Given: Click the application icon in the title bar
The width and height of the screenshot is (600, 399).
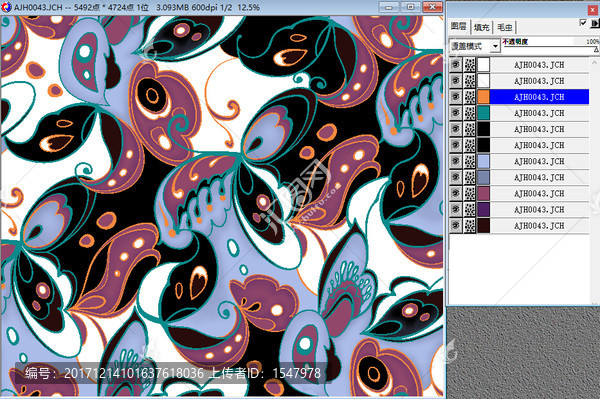Looking at the screenshot, I should [x=6, y=7].
